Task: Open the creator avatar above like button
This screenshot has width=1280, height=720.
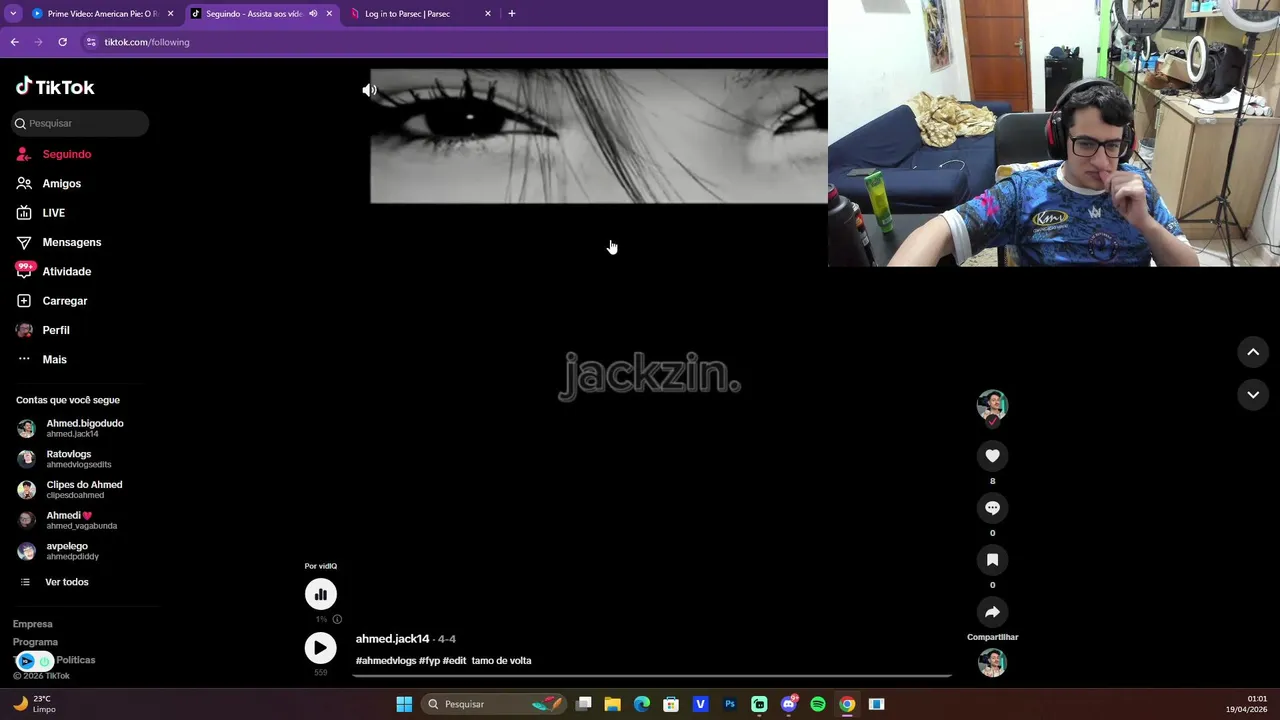Action: click(x=992, y=405)
